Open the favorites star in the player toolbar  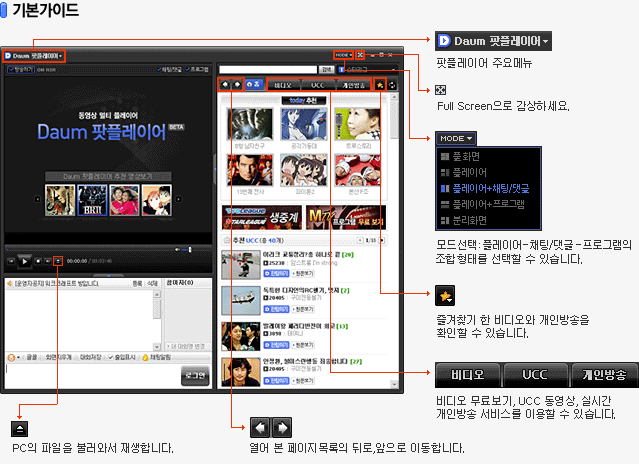point(380,85)
